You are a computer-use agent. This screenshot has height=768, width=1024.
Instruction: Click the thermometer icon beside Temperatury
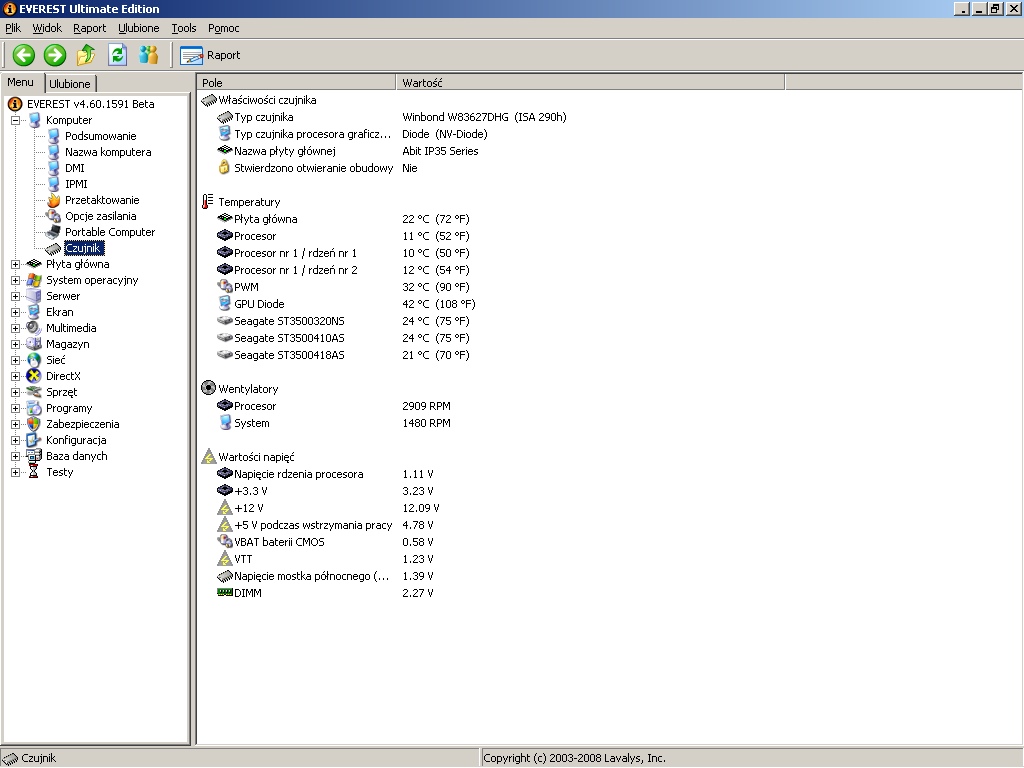[x=208, y=202]
